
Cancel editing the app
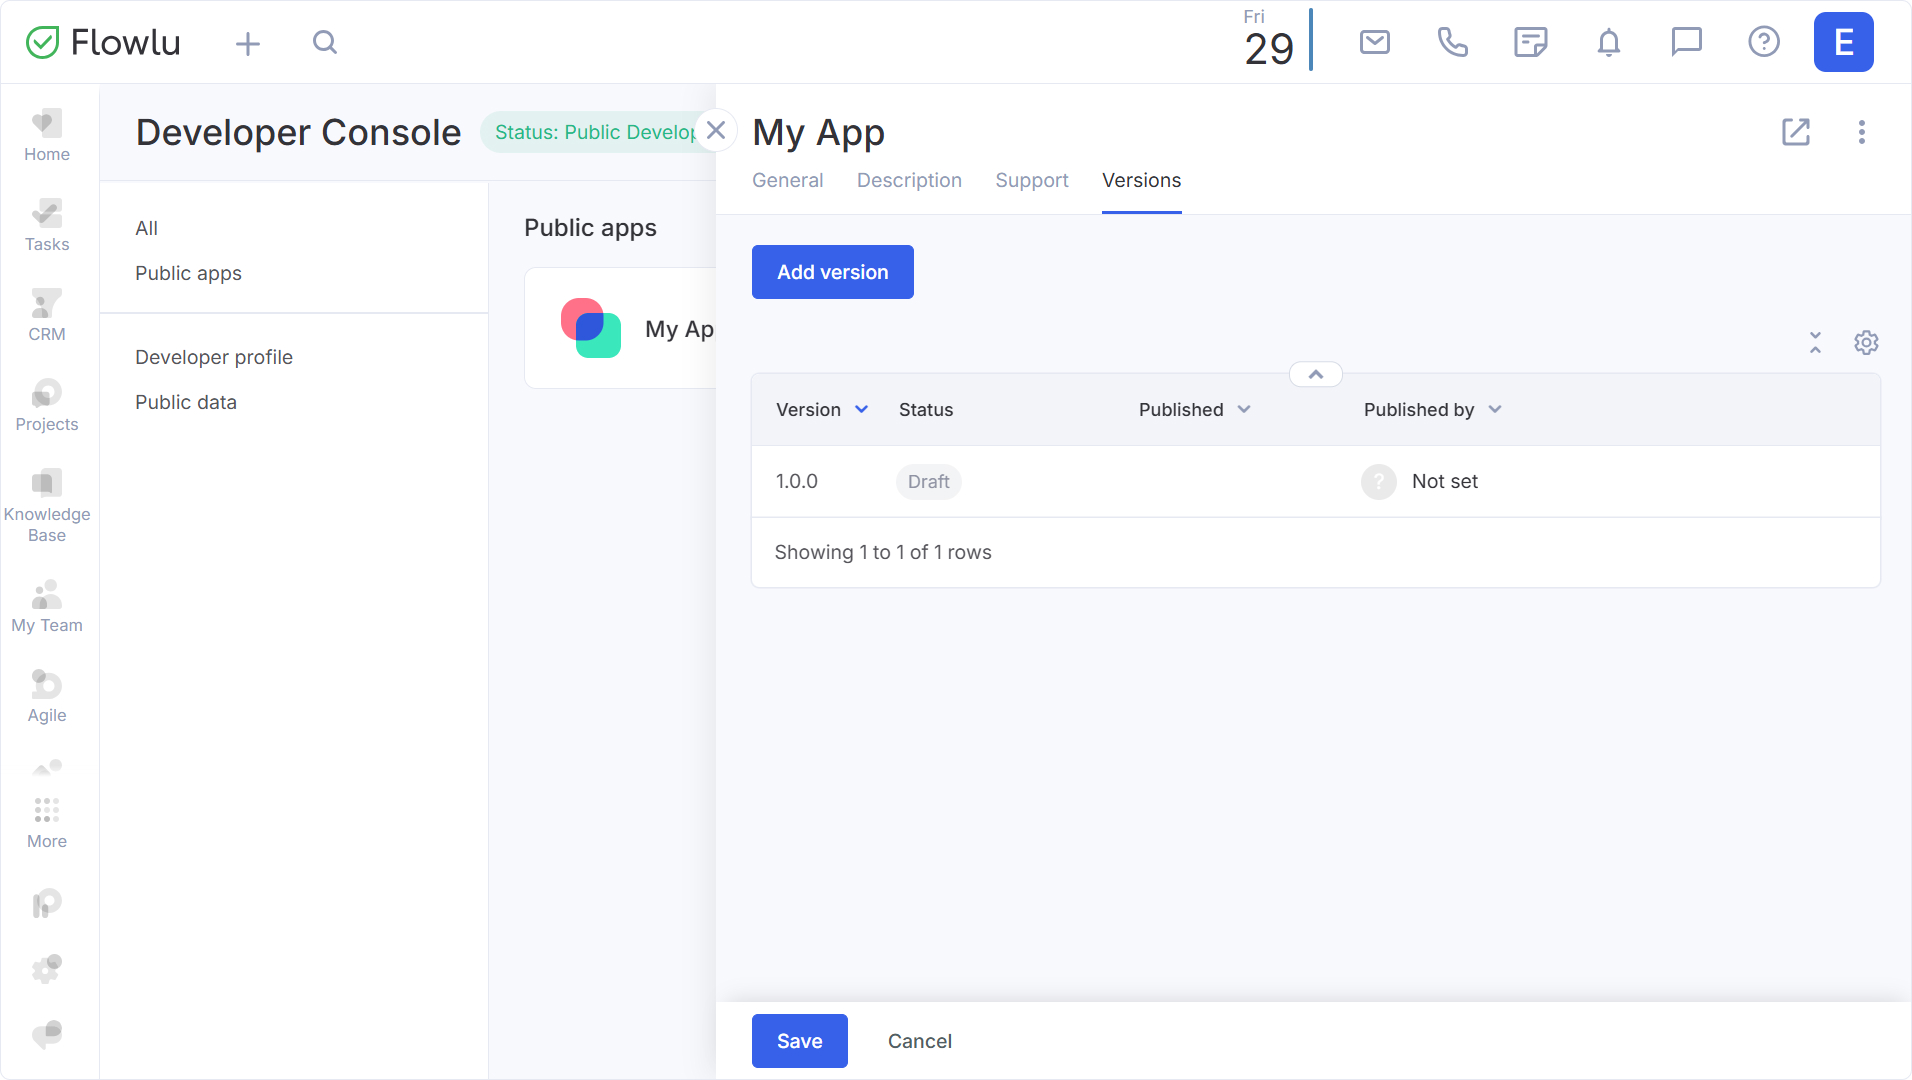(919, 1041)
